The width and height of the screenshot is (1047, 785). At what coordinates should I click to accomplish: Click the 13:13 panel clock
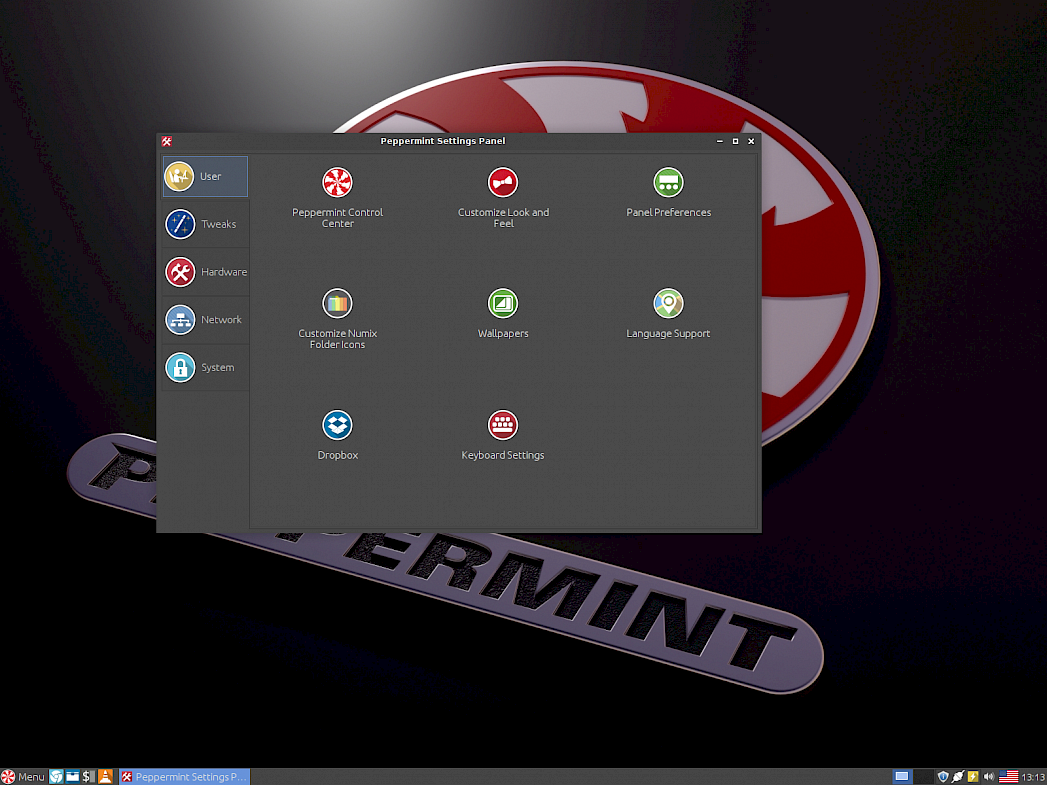[x=1033, y=776]
